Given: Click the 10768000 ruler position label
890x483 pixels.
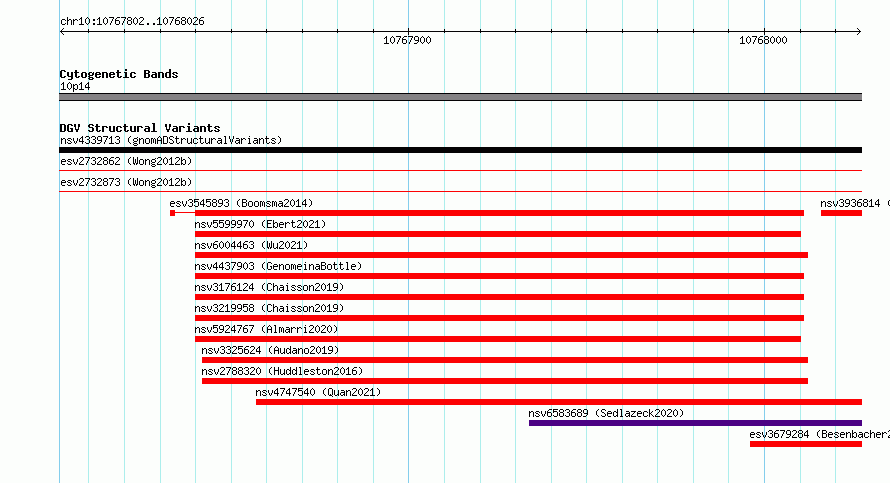Looking at the screenshot, I should [763, 40].
